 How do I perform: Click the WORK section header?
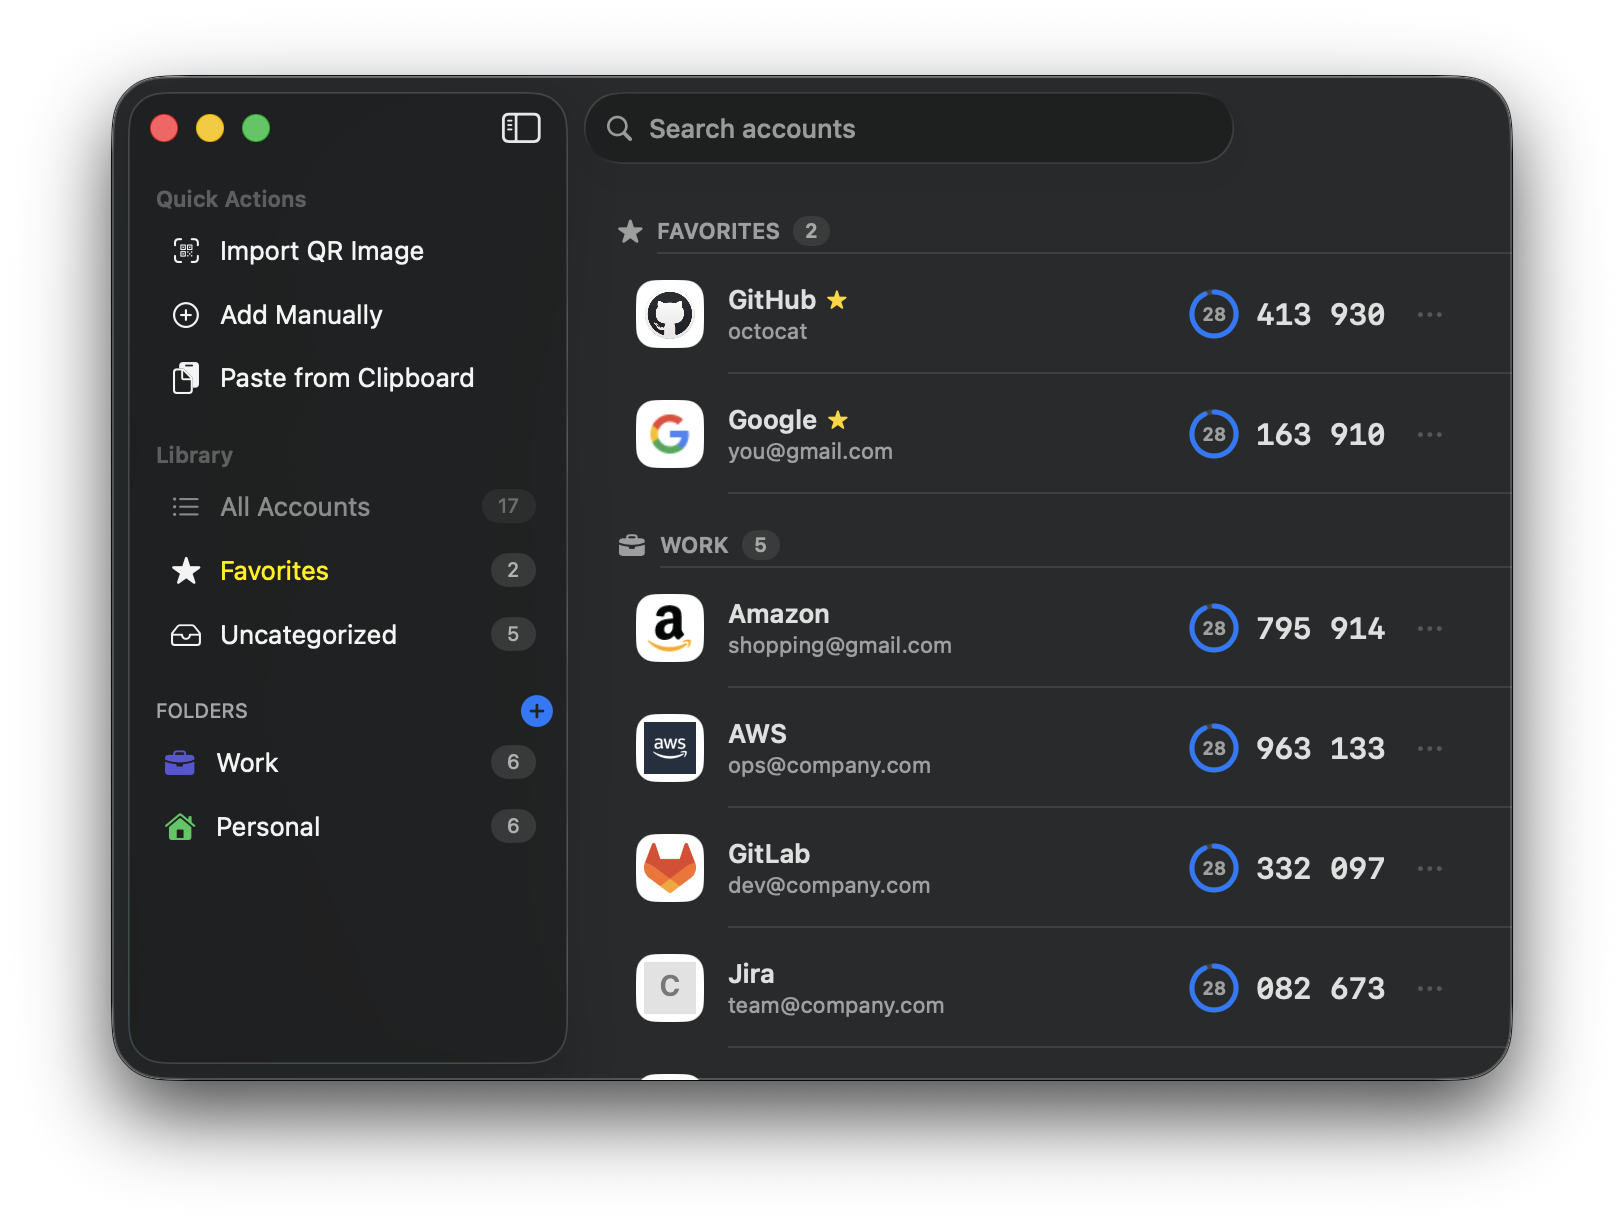click(694, 545)
